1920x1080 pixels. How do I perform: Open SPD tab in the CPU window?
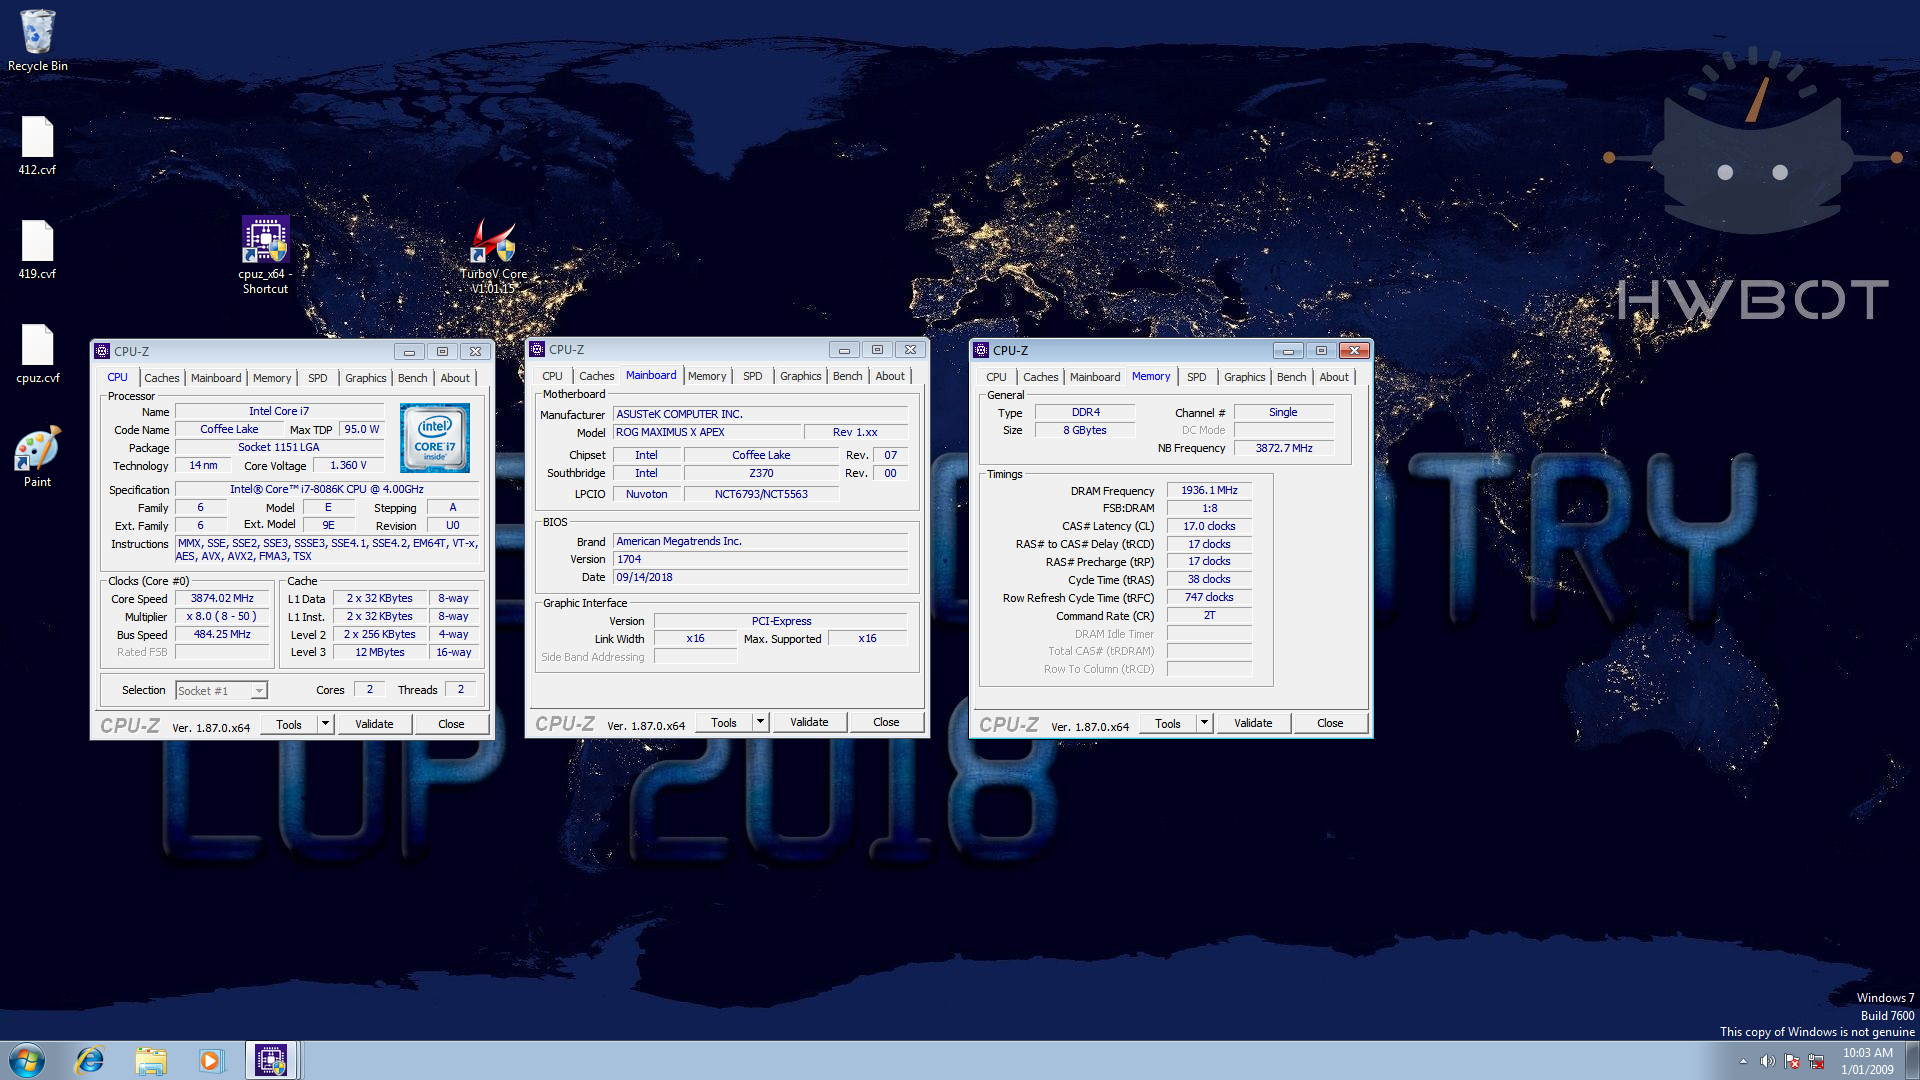317,378
